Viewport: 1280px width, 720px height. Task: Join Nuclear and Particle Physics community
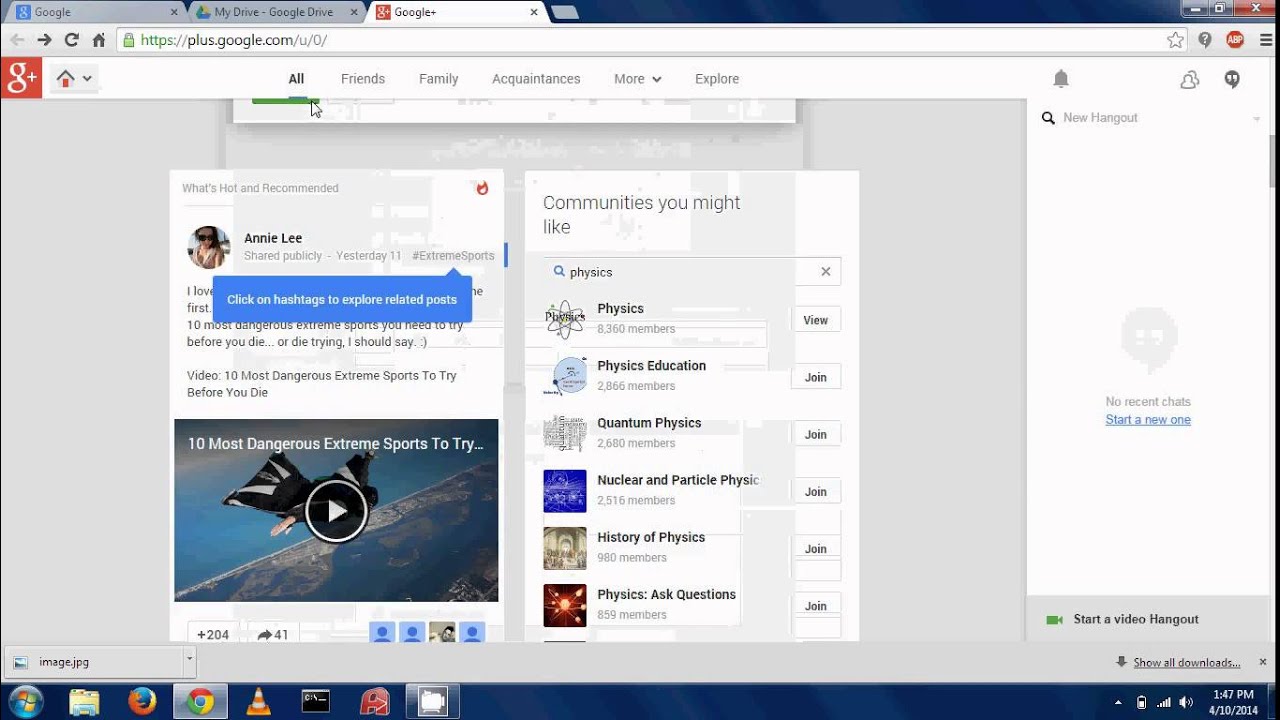point(816,491)
